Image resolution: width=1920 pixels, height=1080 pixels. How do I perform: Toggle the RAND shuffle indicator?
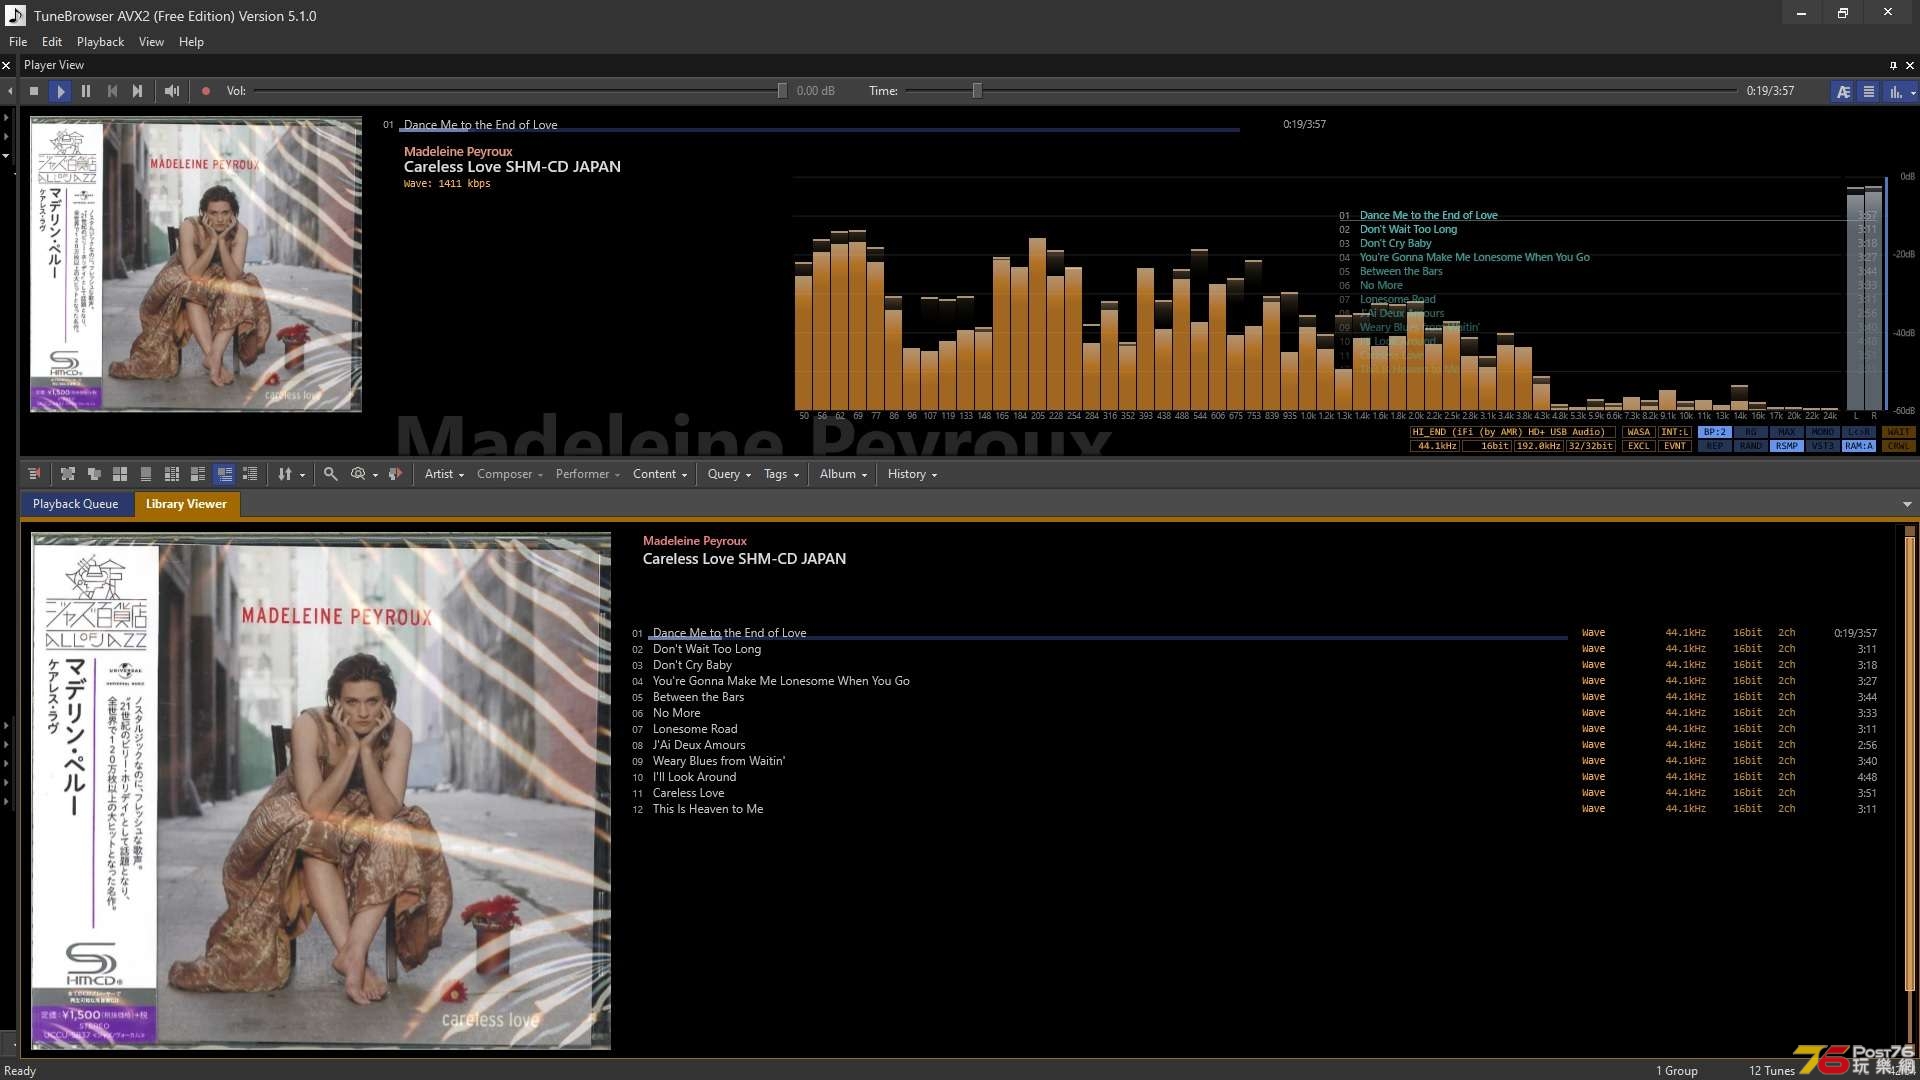coord(1751,446)
